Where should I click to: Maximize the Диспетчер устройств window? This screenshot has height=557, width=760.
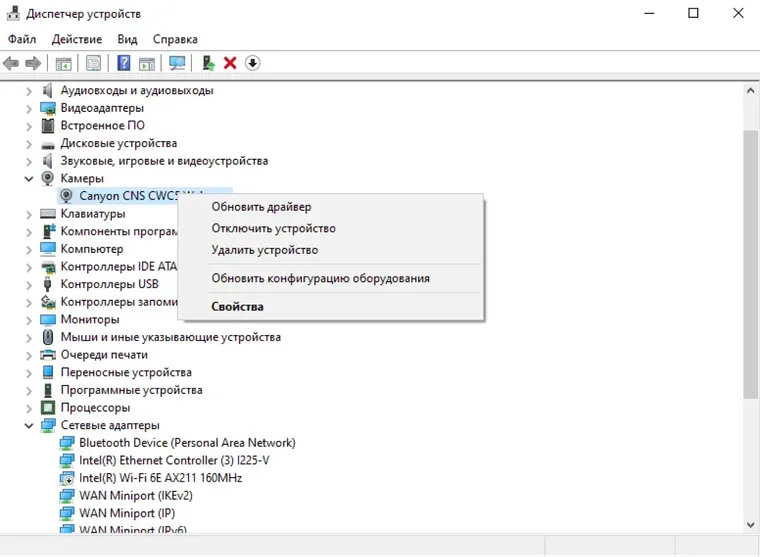[694, 13]
